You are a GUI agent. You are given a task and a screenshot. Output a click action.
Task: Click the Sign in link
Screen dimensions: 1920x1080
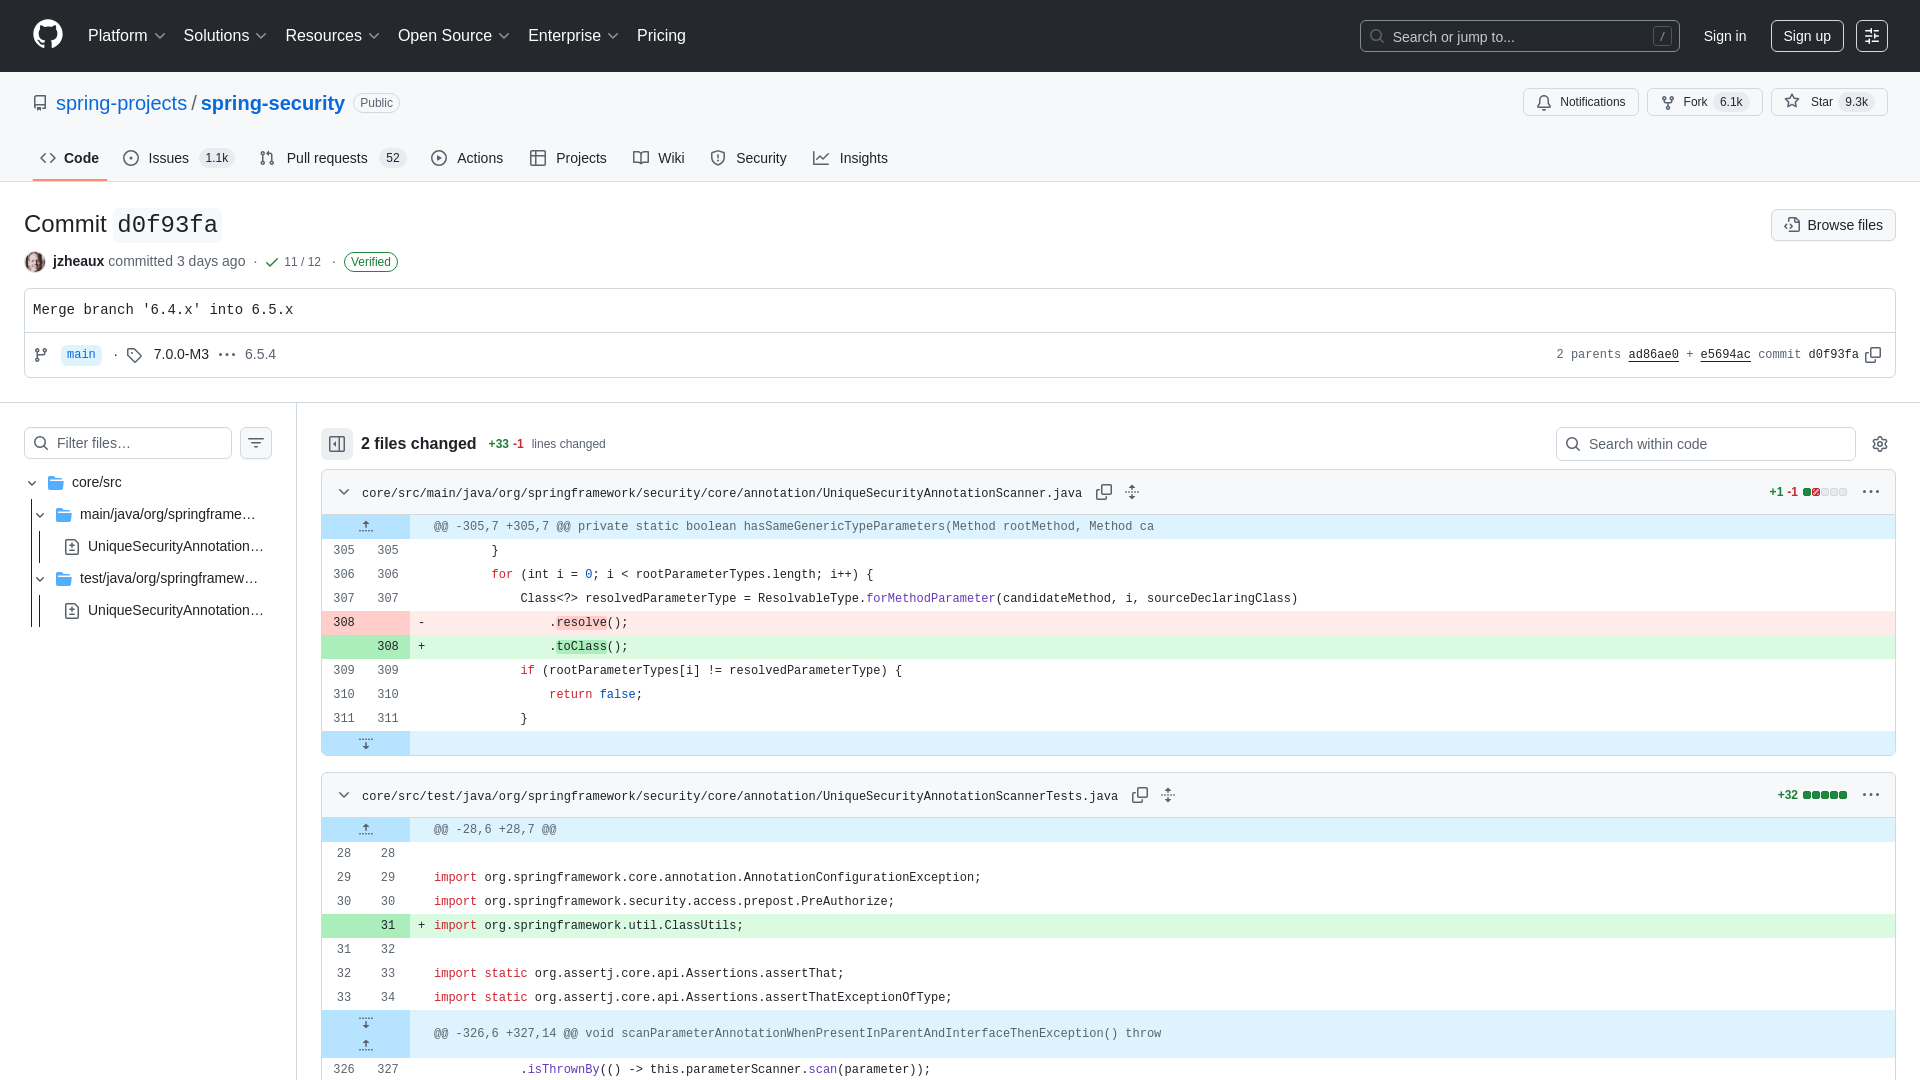pos(1725,36)
